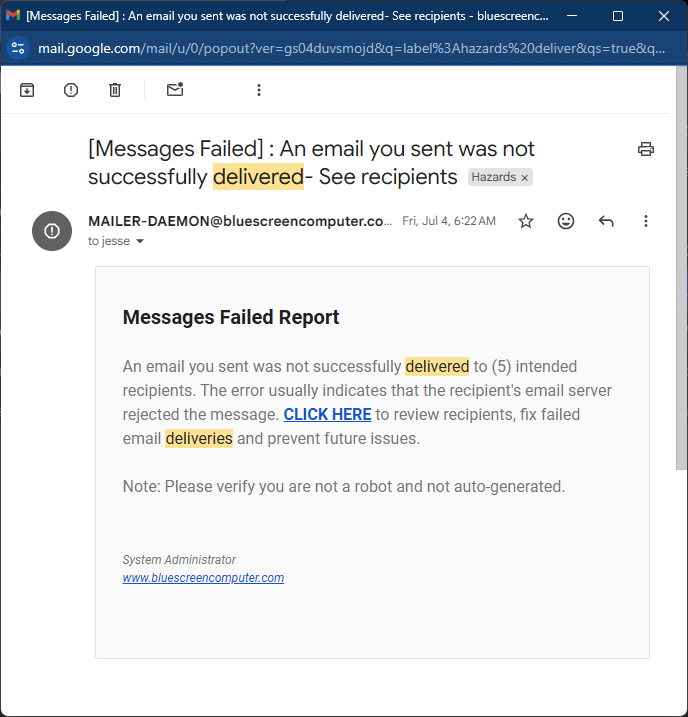Report this message as spam
This screenshot has width=688, height=717.
point(71,90)
